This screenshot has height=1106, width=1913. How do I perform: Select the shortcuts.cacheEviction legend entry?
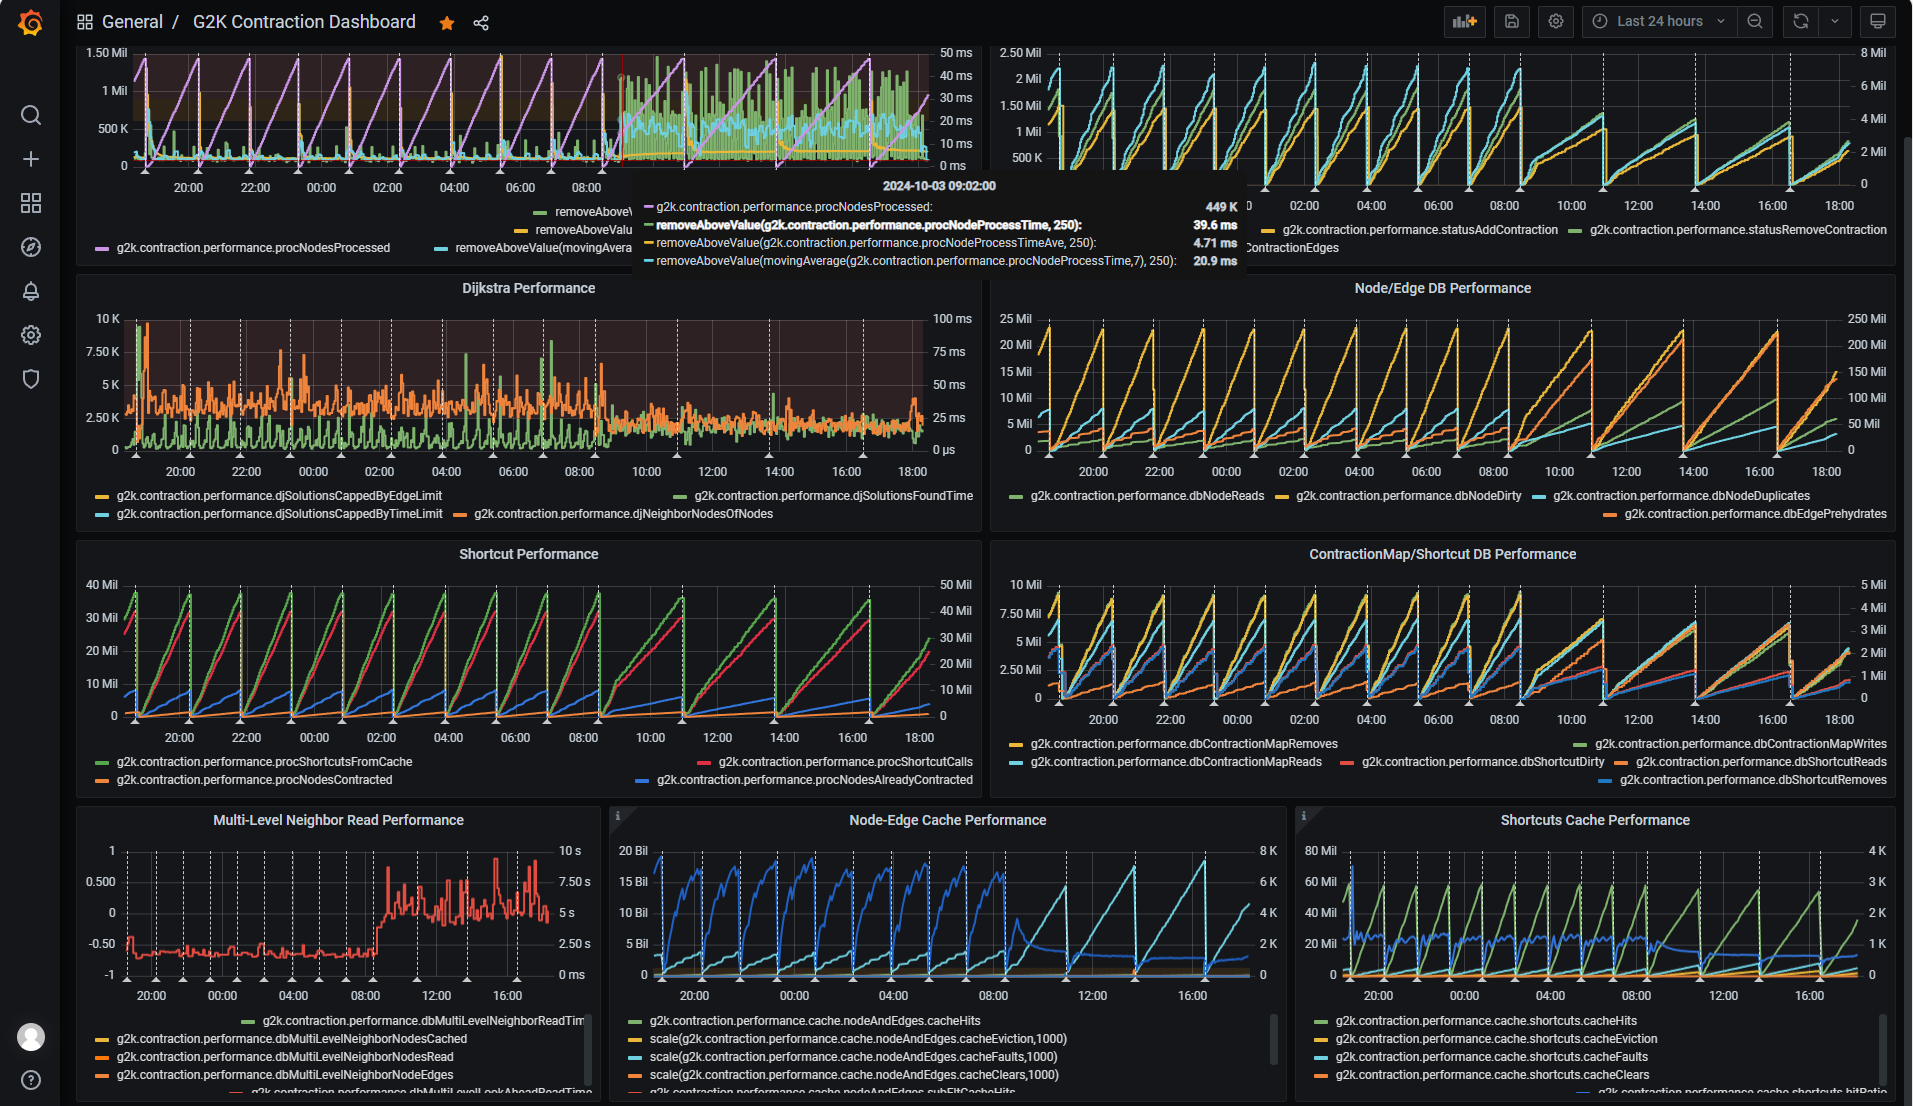[1496, 1039]
